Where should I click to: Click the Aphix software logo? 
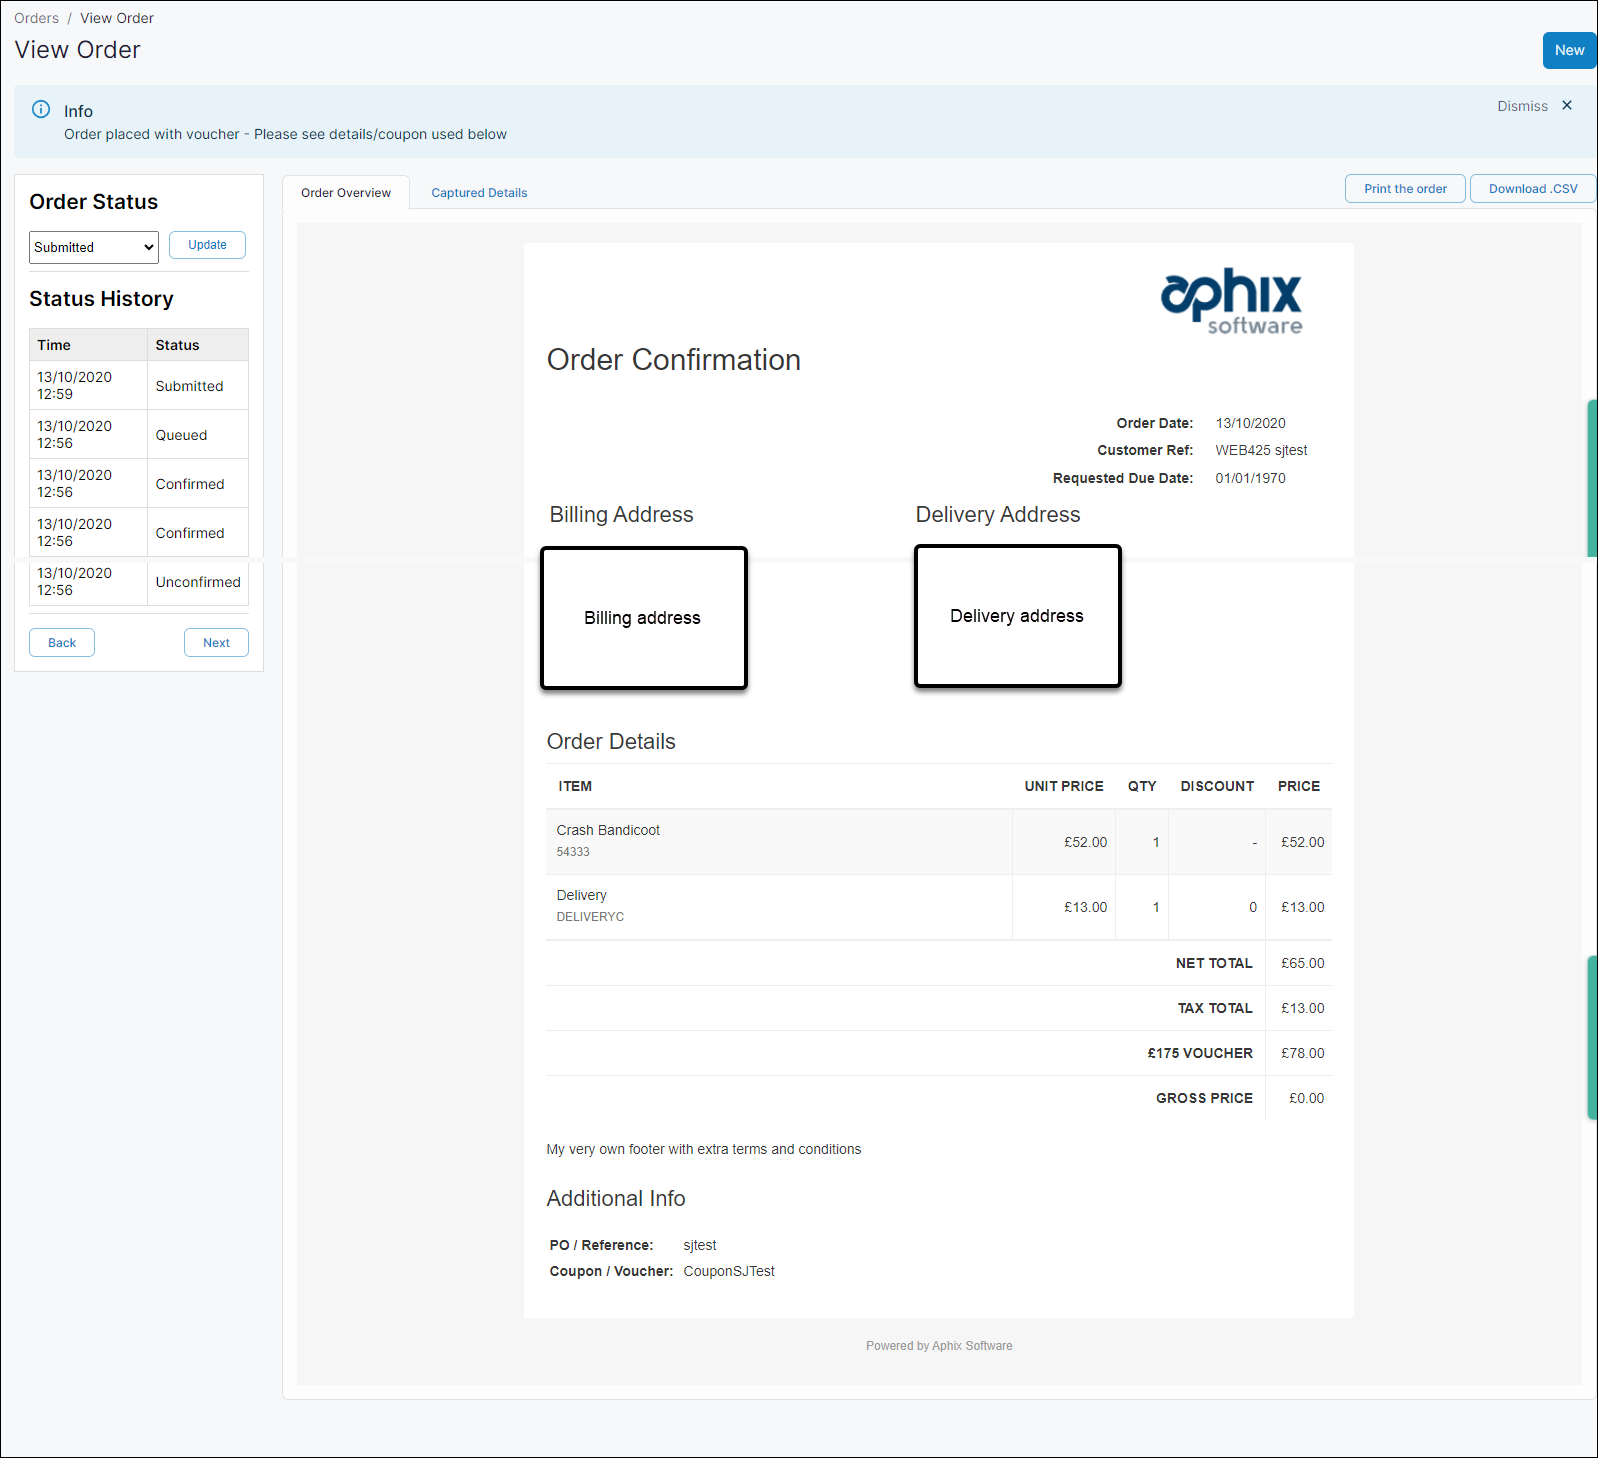click(1231, 301)
